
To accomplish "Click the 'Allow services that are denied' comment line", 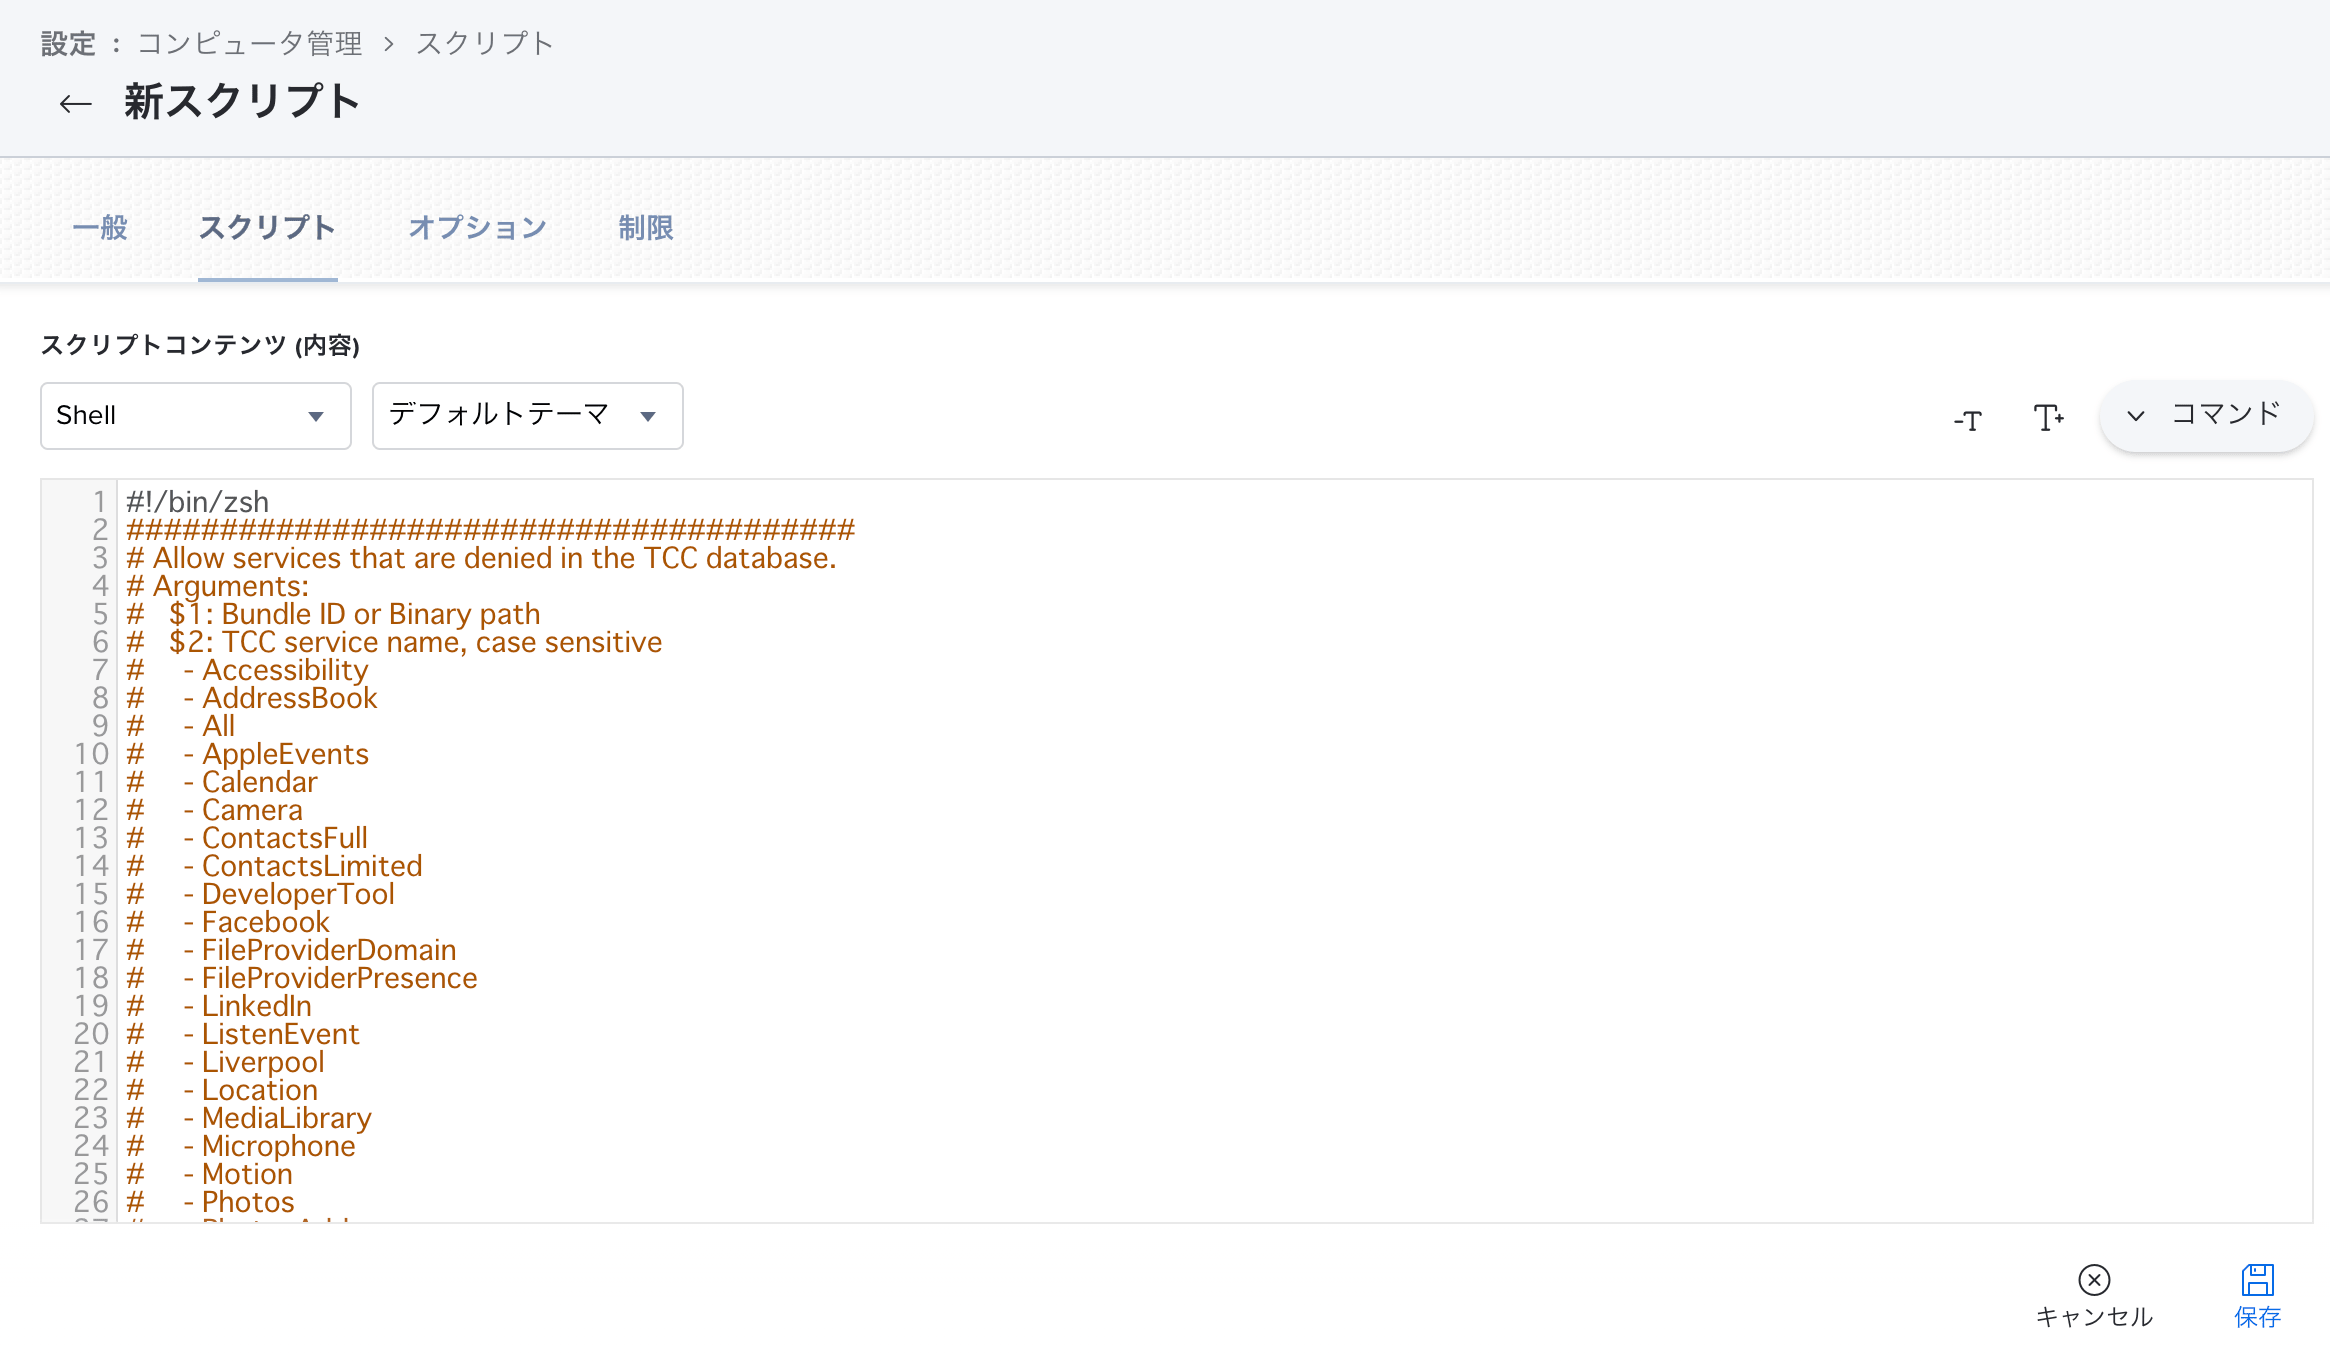I will (482, 558).
